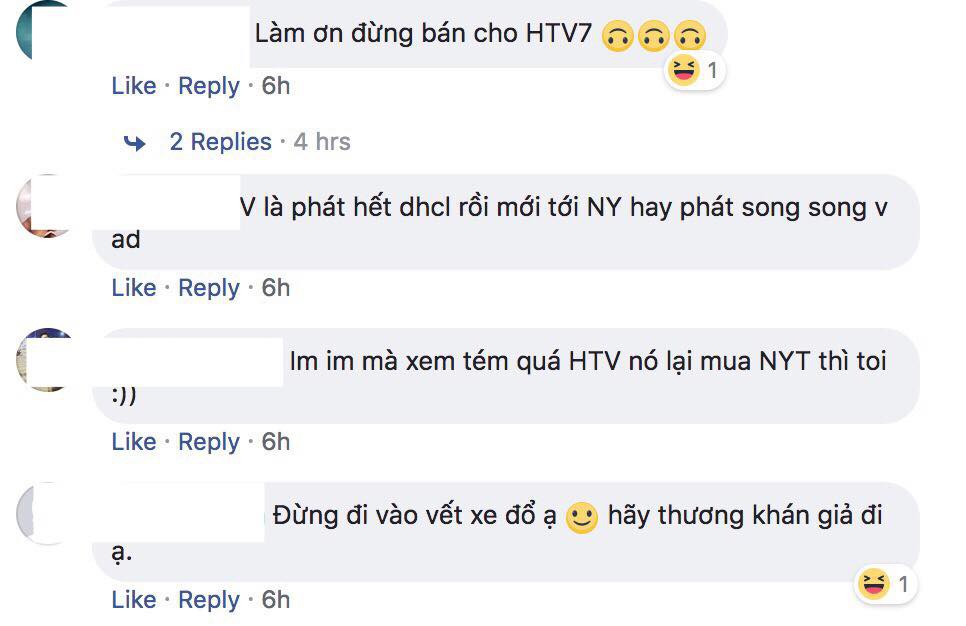Expand the 2 Replies thread
Screen dimensions: 966x626
coord(221,142)
